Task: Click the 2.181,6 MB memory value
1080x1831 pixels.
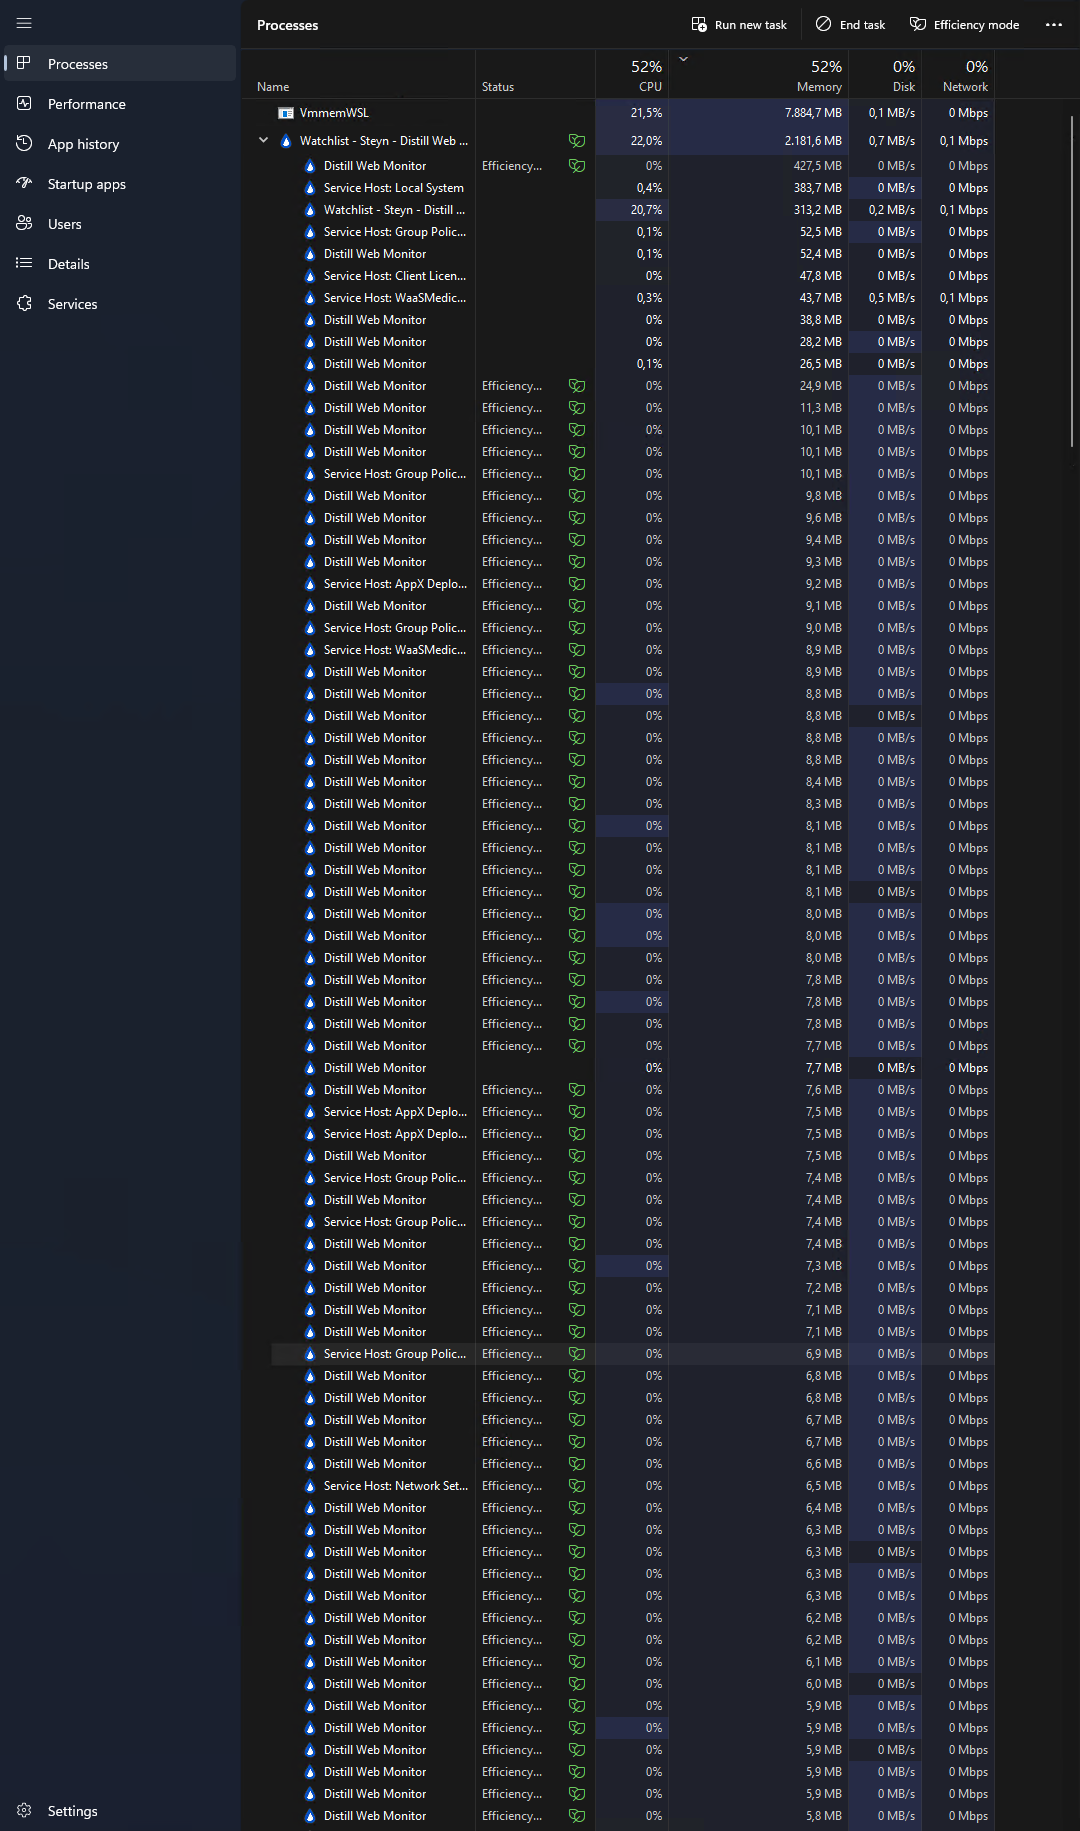Action: [x=813, y=141]
